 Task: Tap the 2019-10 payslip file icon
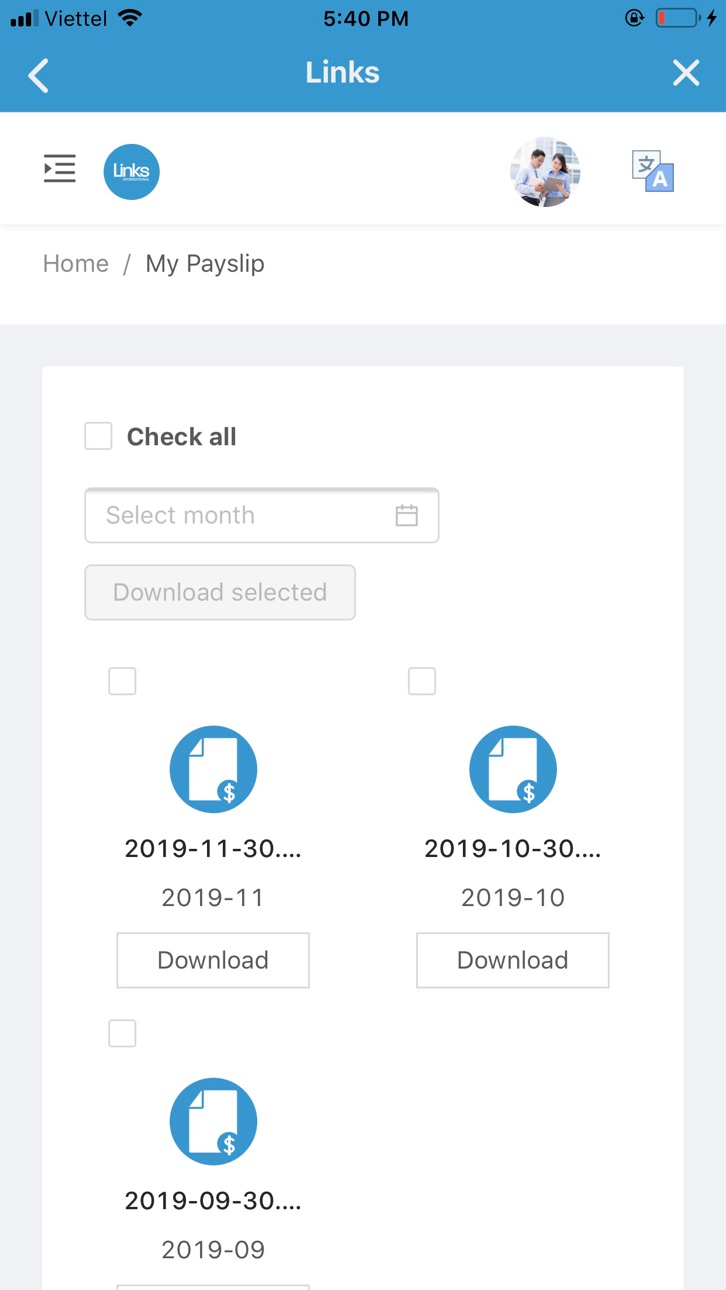point(513,769)
